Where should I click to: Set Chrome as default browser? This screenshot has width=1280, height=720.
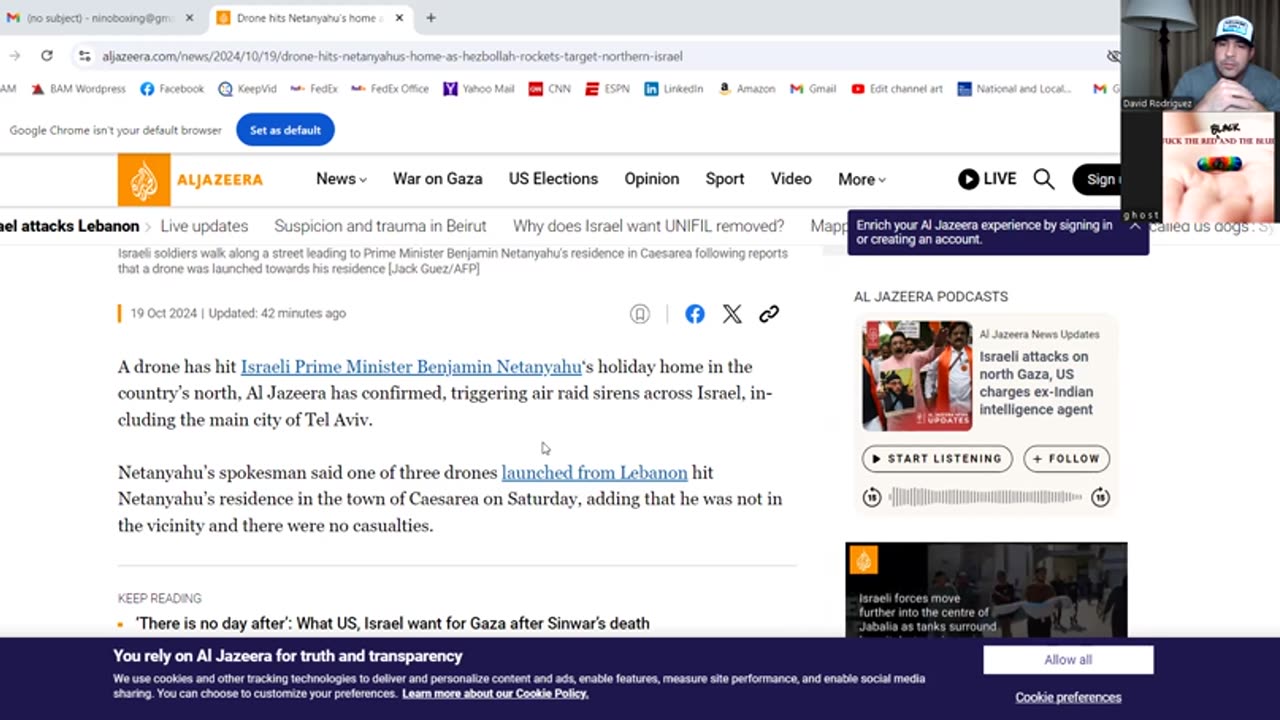pyautogui.click(x=285, y=130)
